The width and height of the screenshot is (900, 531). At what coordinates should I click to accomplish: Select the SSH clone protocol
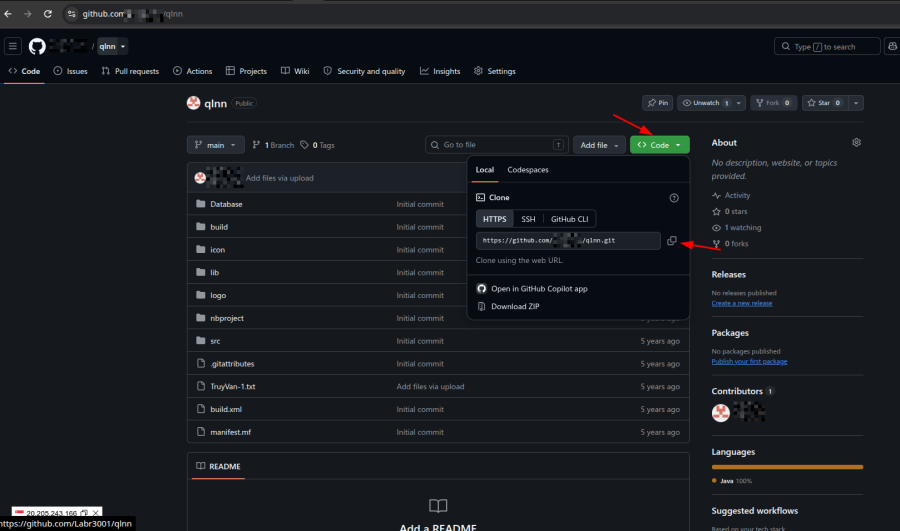click(528, 219)
